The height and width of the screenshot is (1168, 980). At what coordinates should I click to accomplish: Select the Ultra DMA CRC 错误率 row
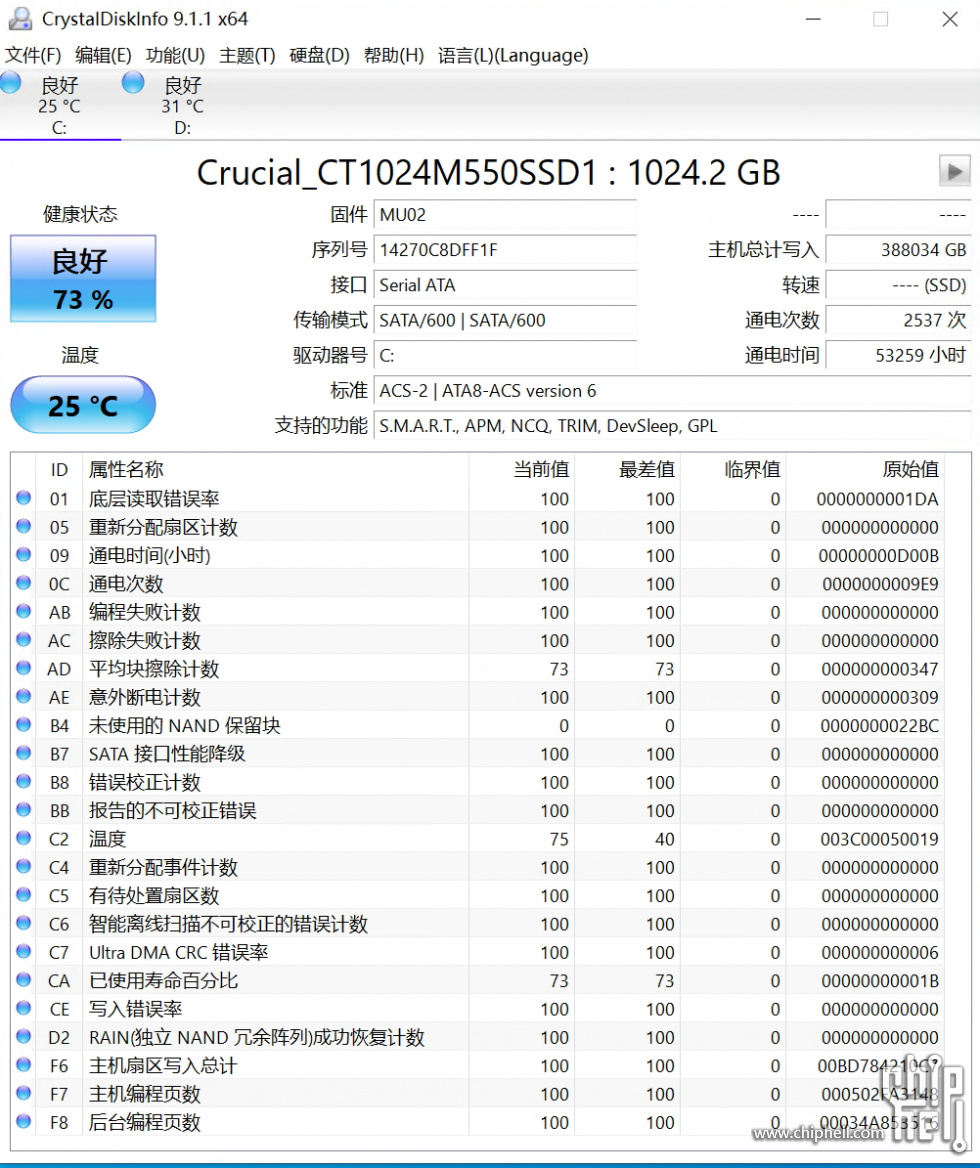coord(477,951)
